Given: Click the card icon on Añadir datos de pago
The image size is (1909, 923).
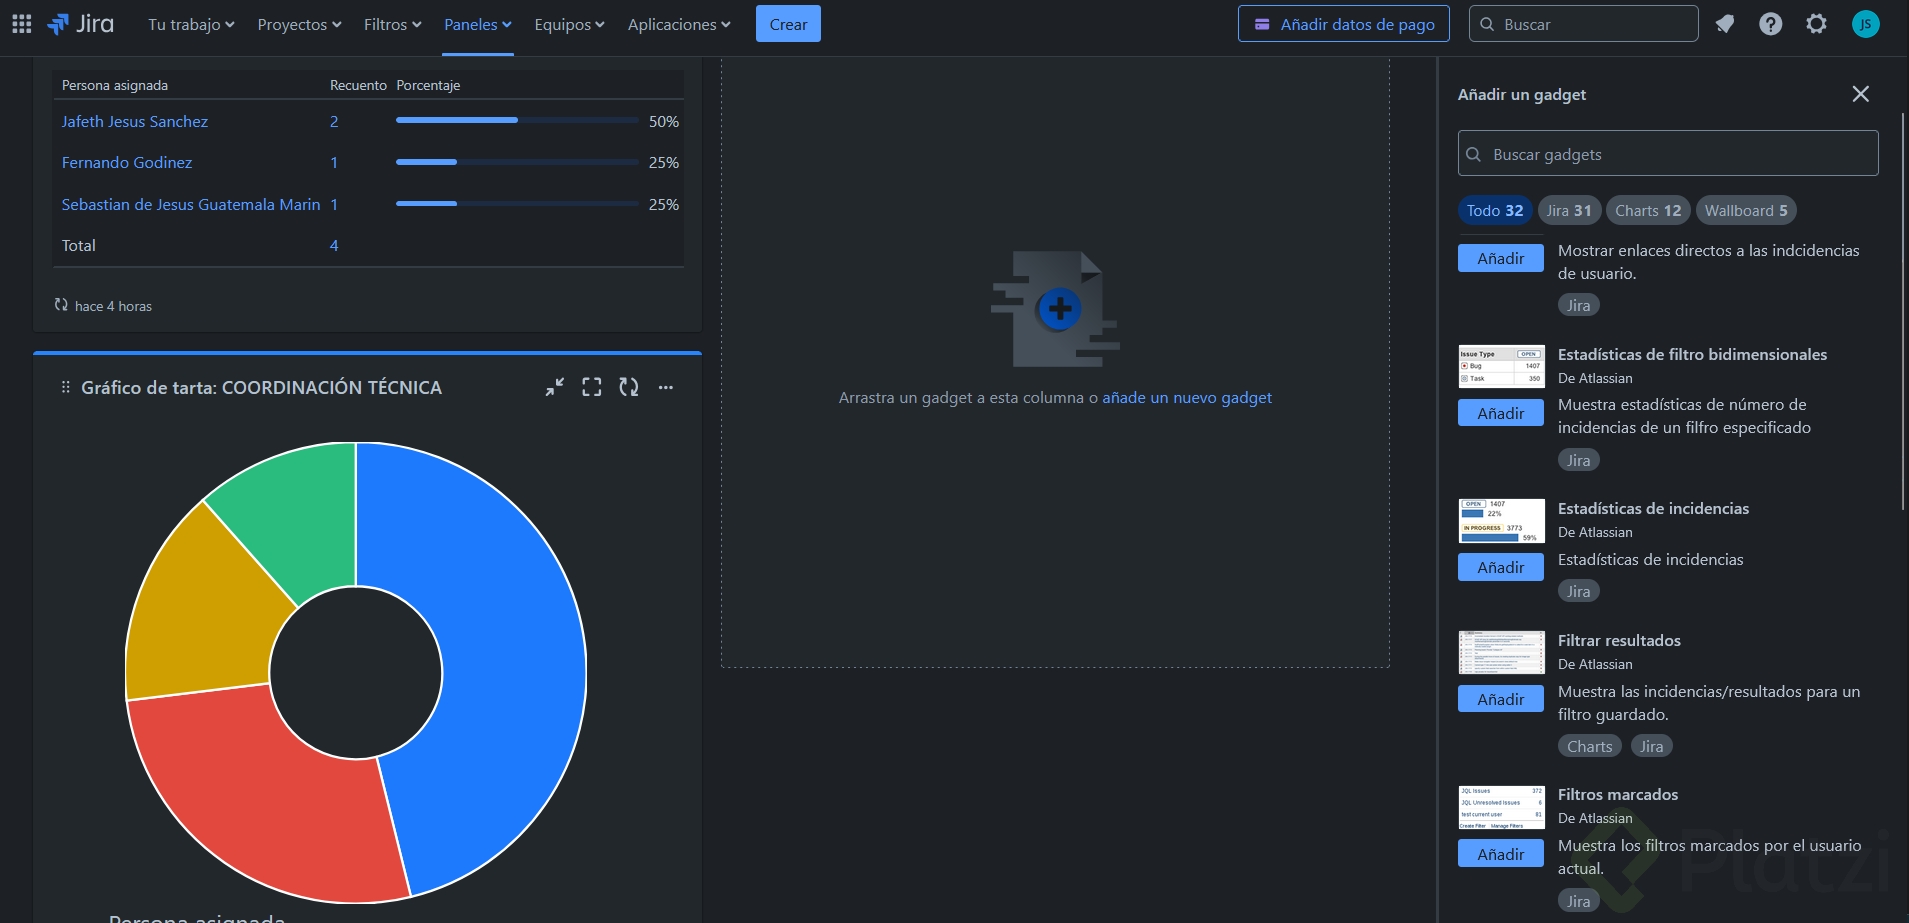Looking at the screenshot, I should pos(1262,24).
